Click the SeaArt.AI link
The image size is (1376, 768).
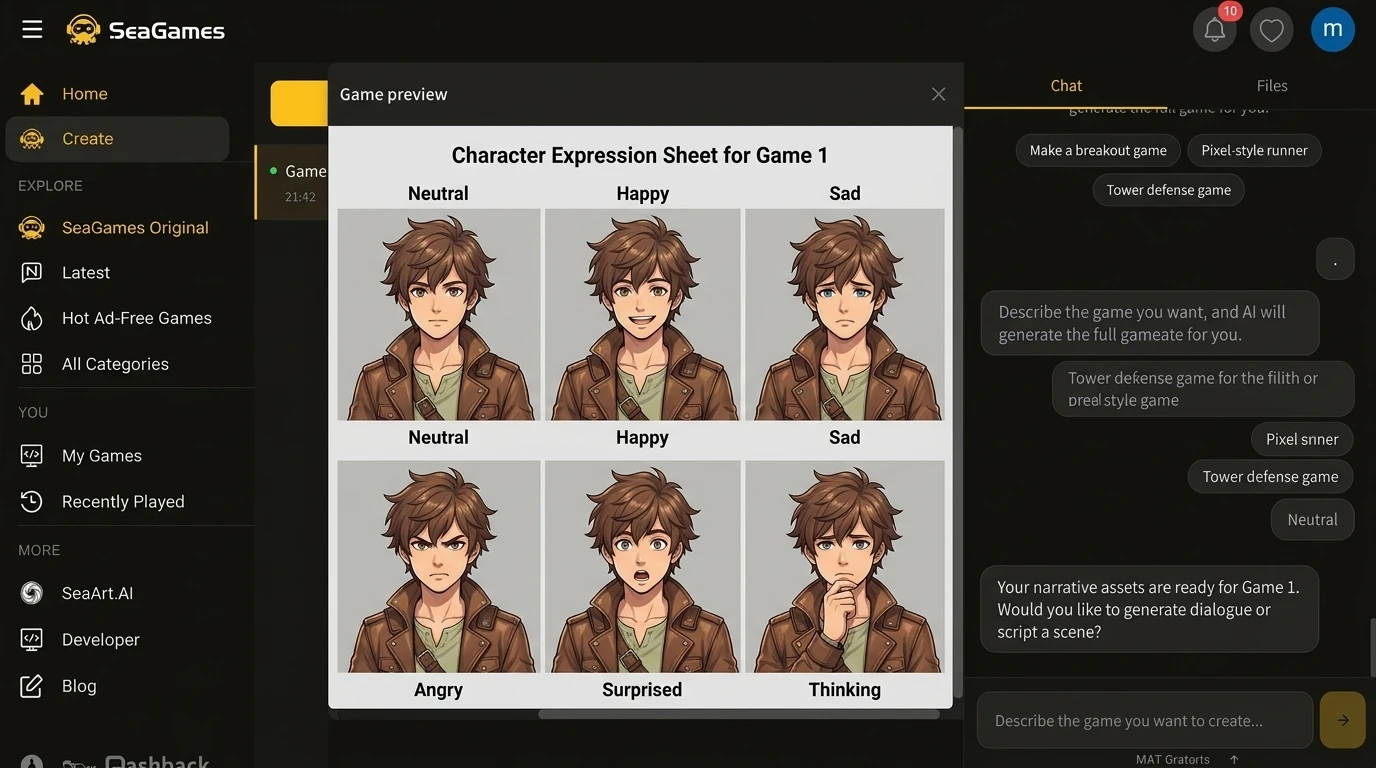coord(97,593)
